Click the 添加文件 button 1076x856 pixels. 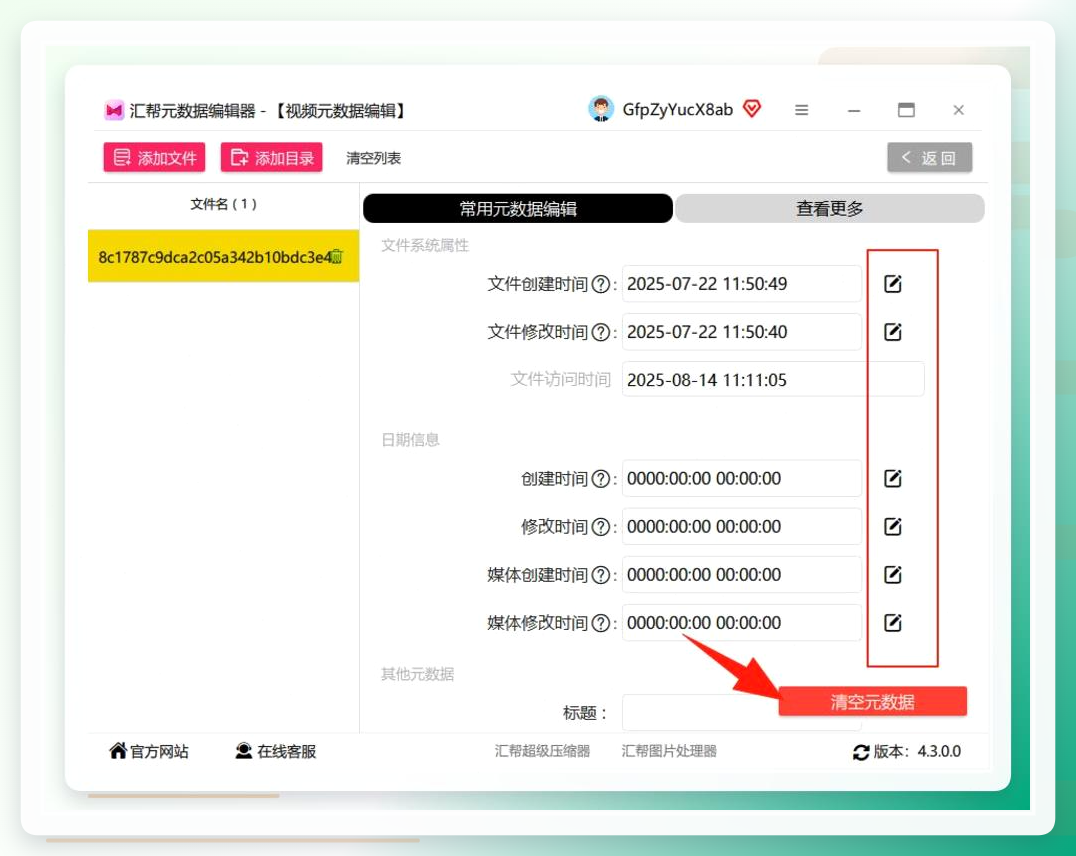154,158
